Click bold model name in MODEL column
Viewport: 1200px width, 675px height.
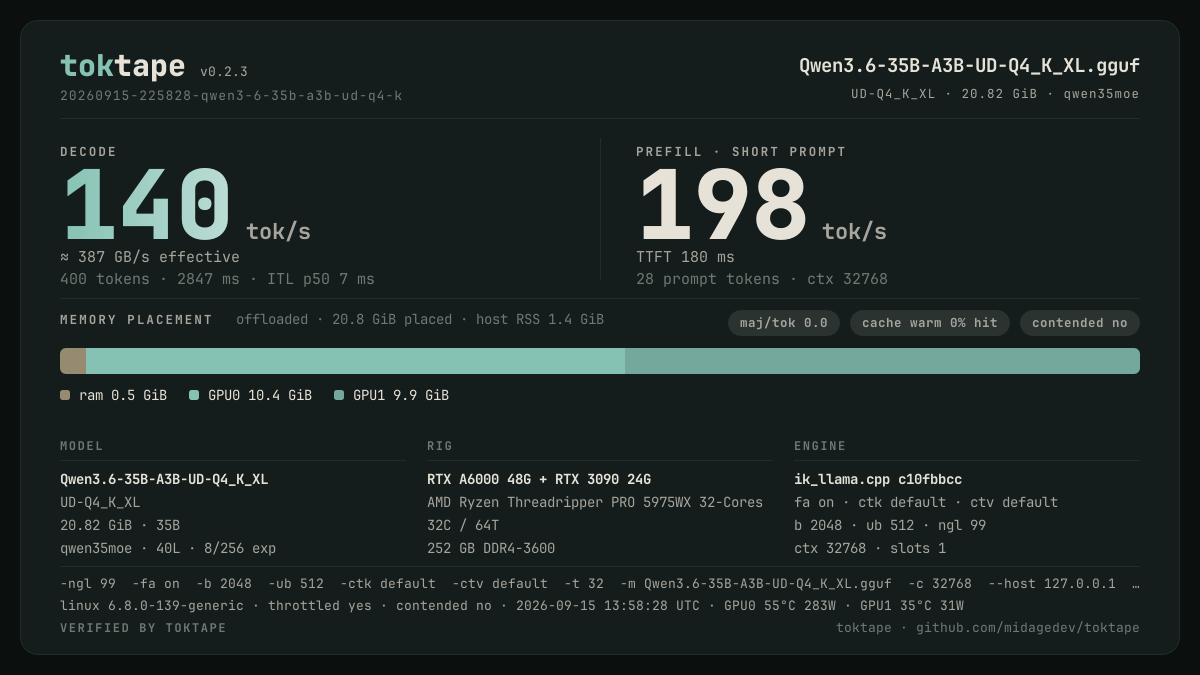tap(164, 480)
